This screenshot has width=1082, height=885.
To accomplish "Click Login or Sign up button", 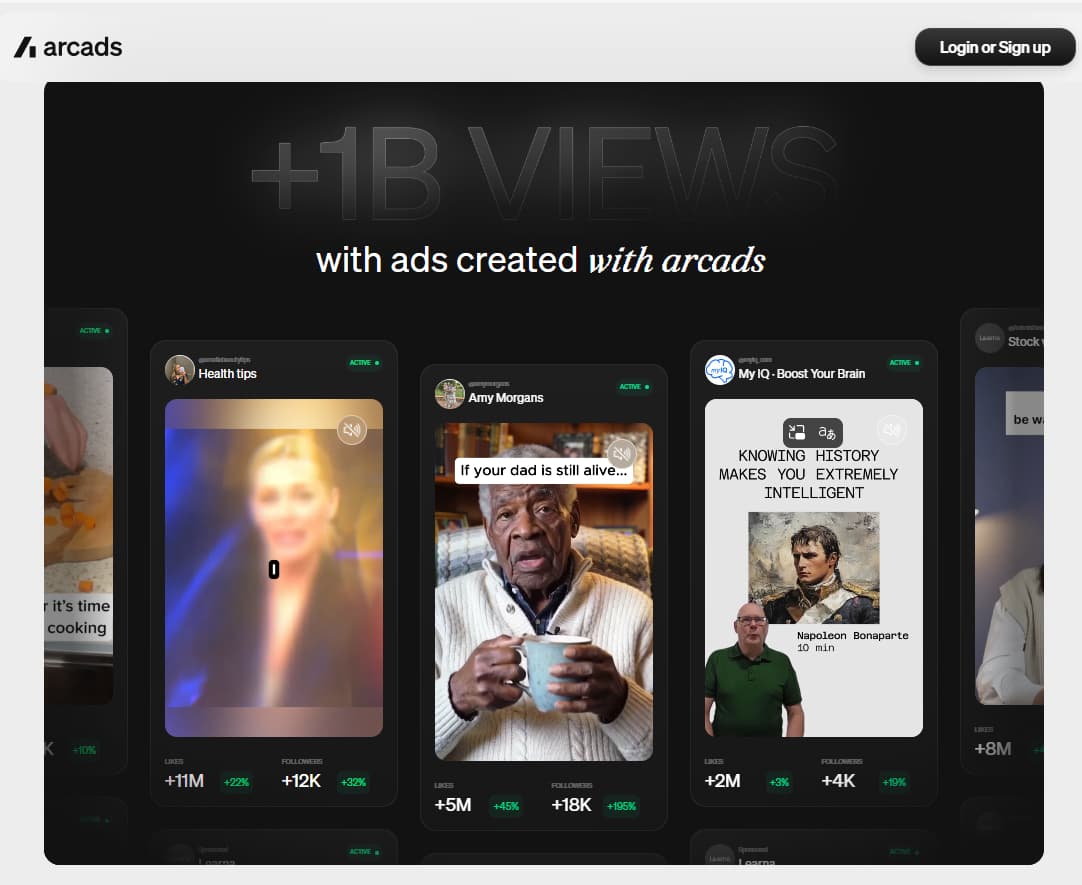I will (994, 47).
